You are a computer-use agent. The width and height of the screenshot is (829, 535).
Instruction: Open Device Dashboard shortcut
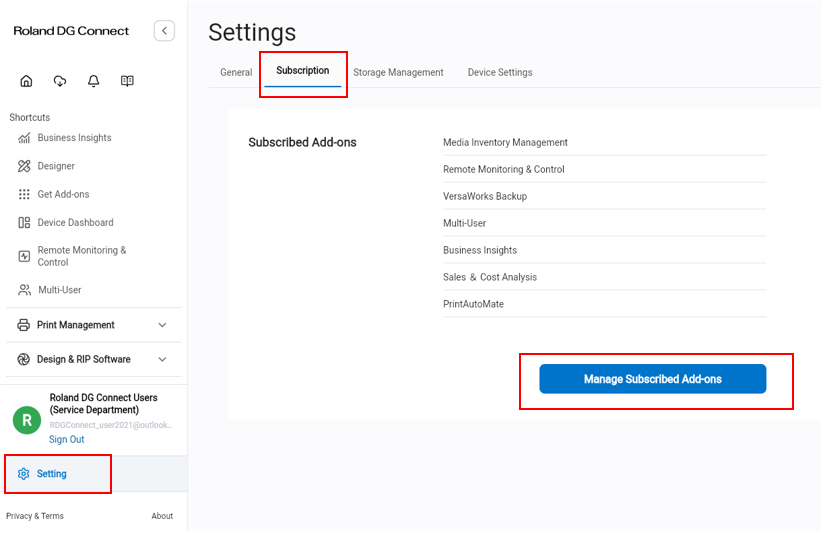75,222
